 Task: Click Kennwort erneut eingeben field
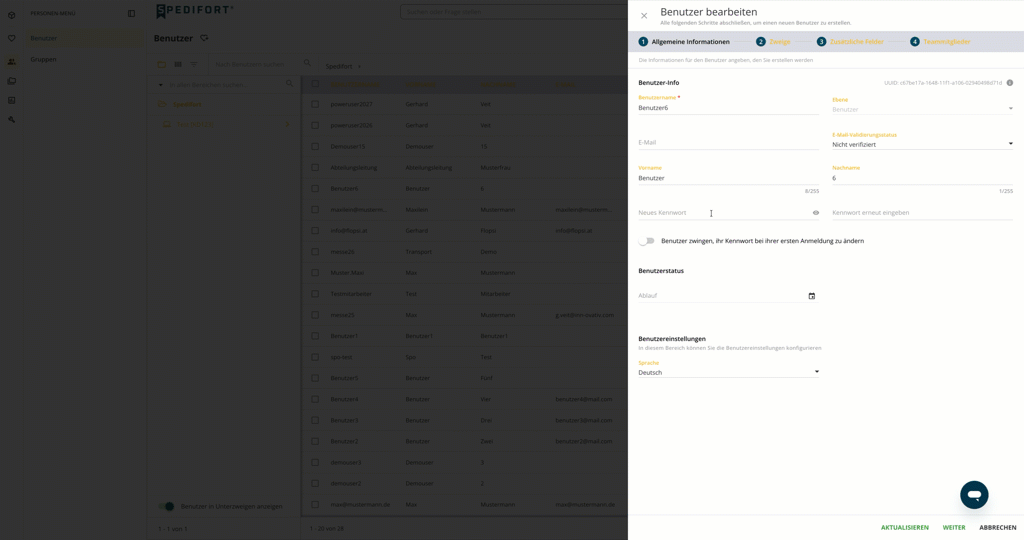click(922, 213)
